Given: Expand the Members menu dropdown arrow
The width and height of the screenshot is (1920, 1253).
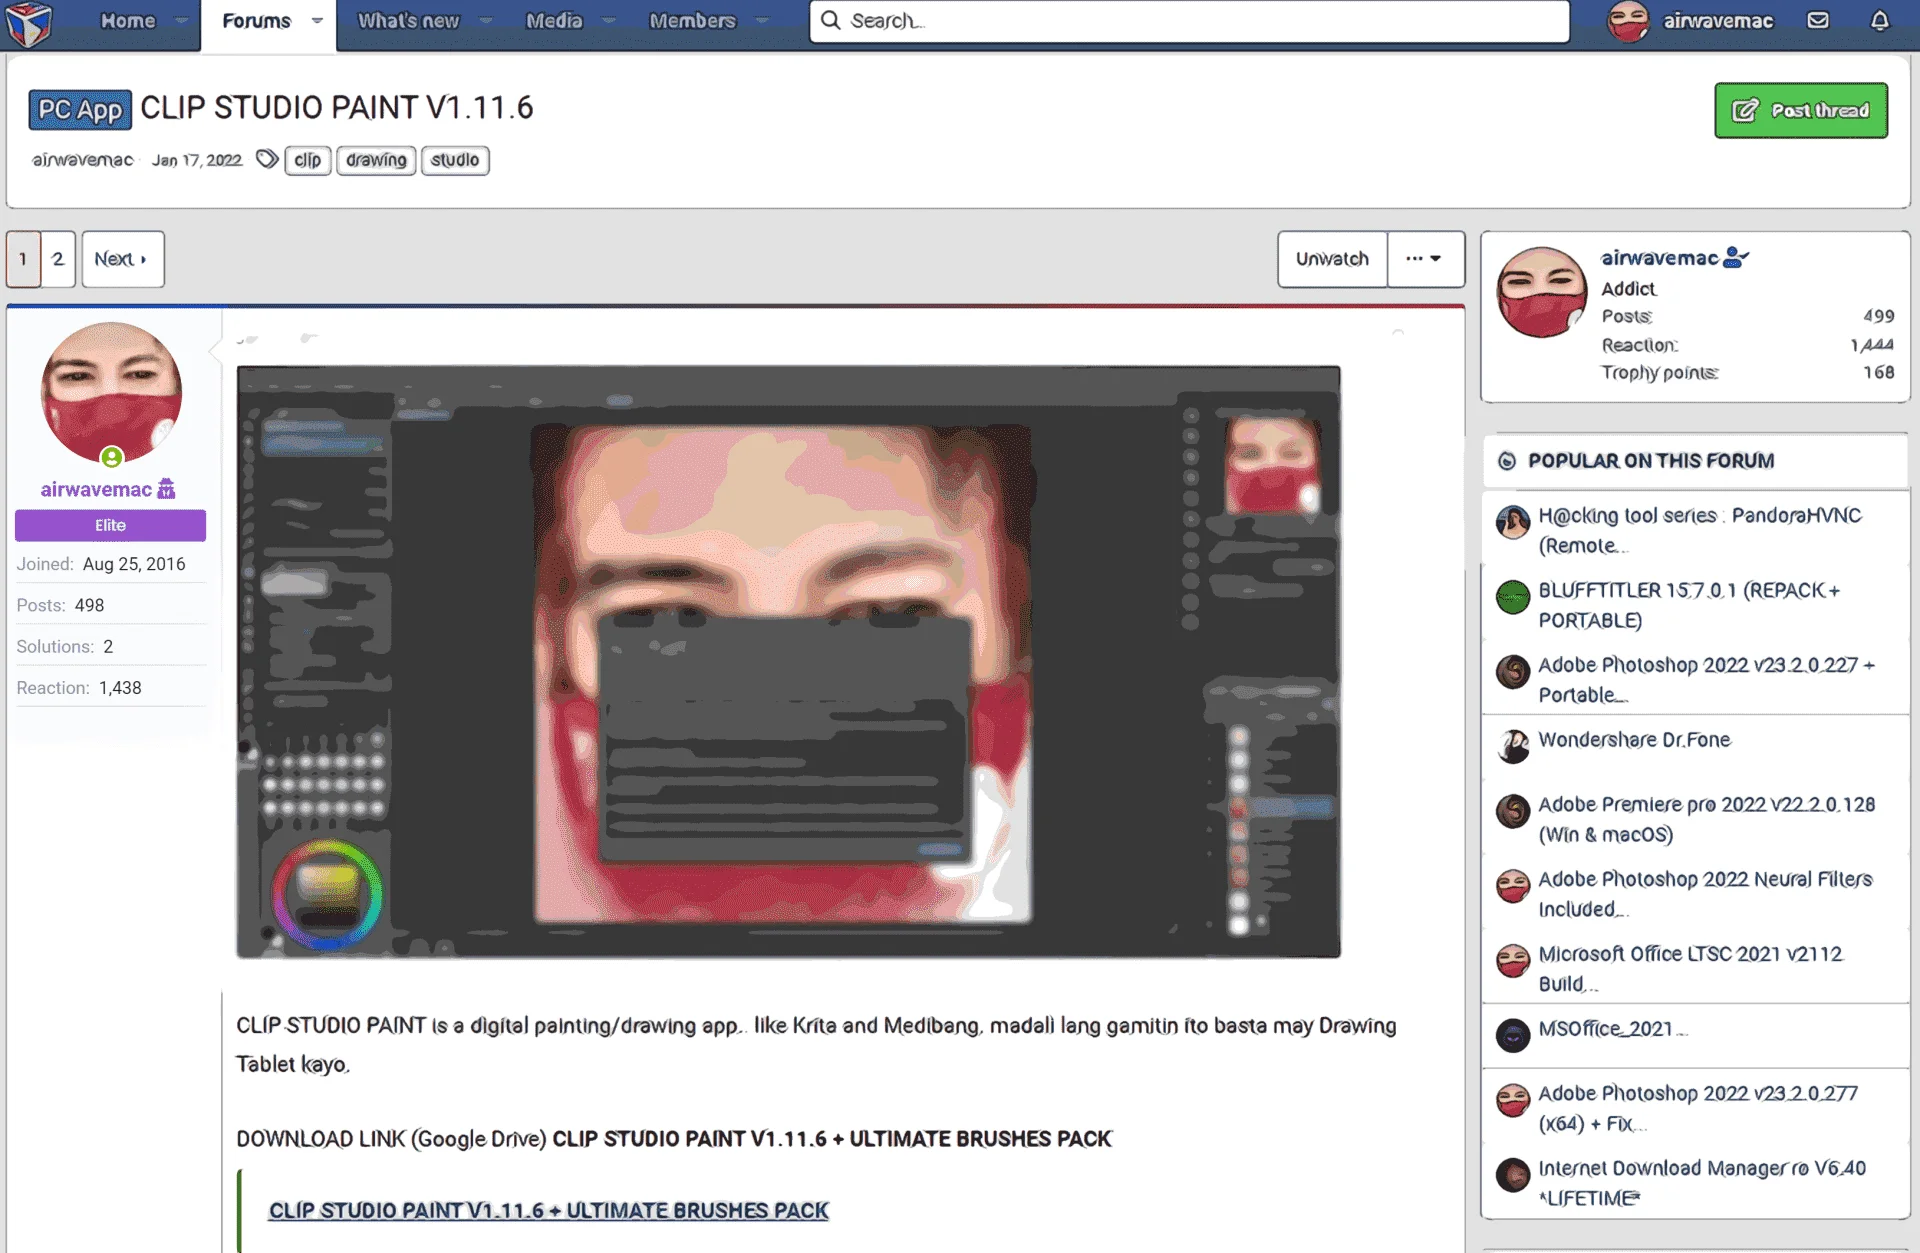Looking at the screenshot, I should (761, 21).
